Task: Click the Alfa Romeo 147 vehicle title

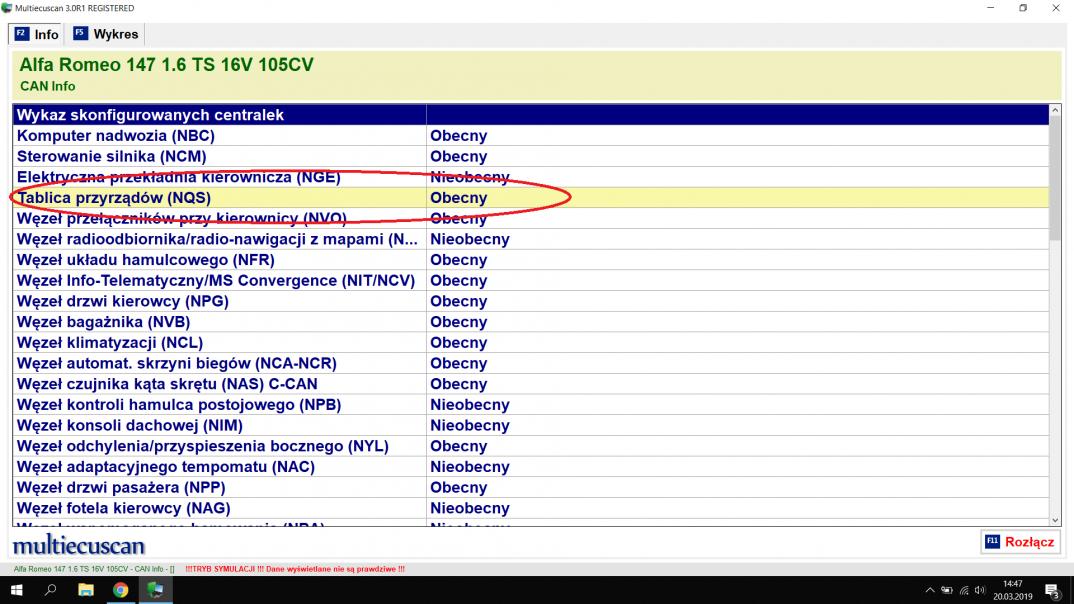Action: (x=166, y=64)
